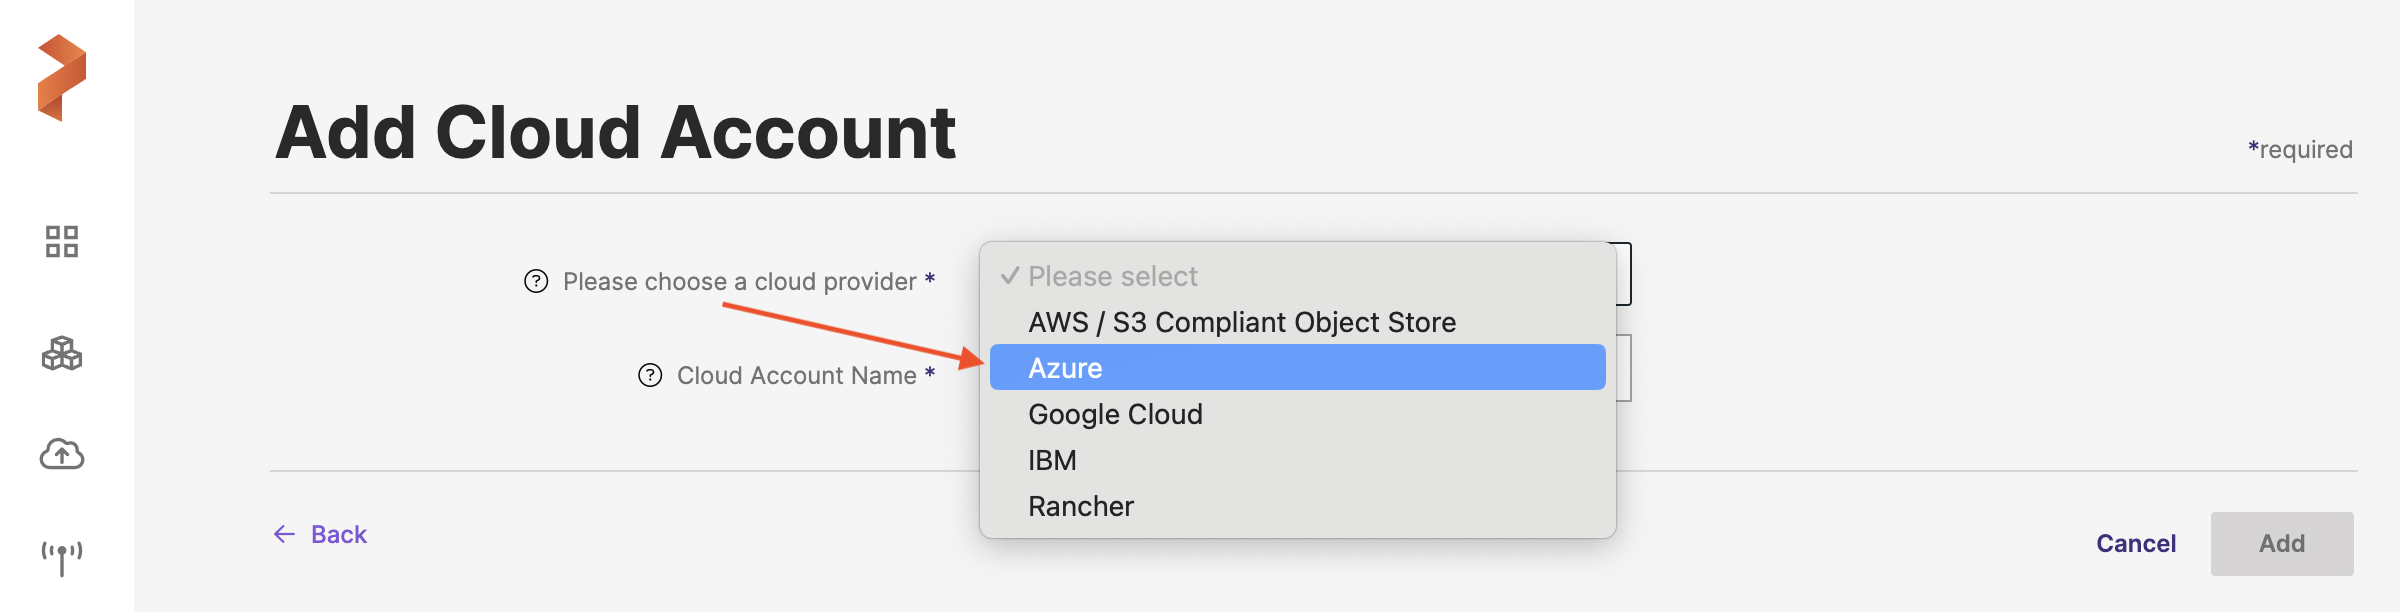2400x612 pixels.
Task: Open the cloud upload backup icon
Action: coord(62,454)
